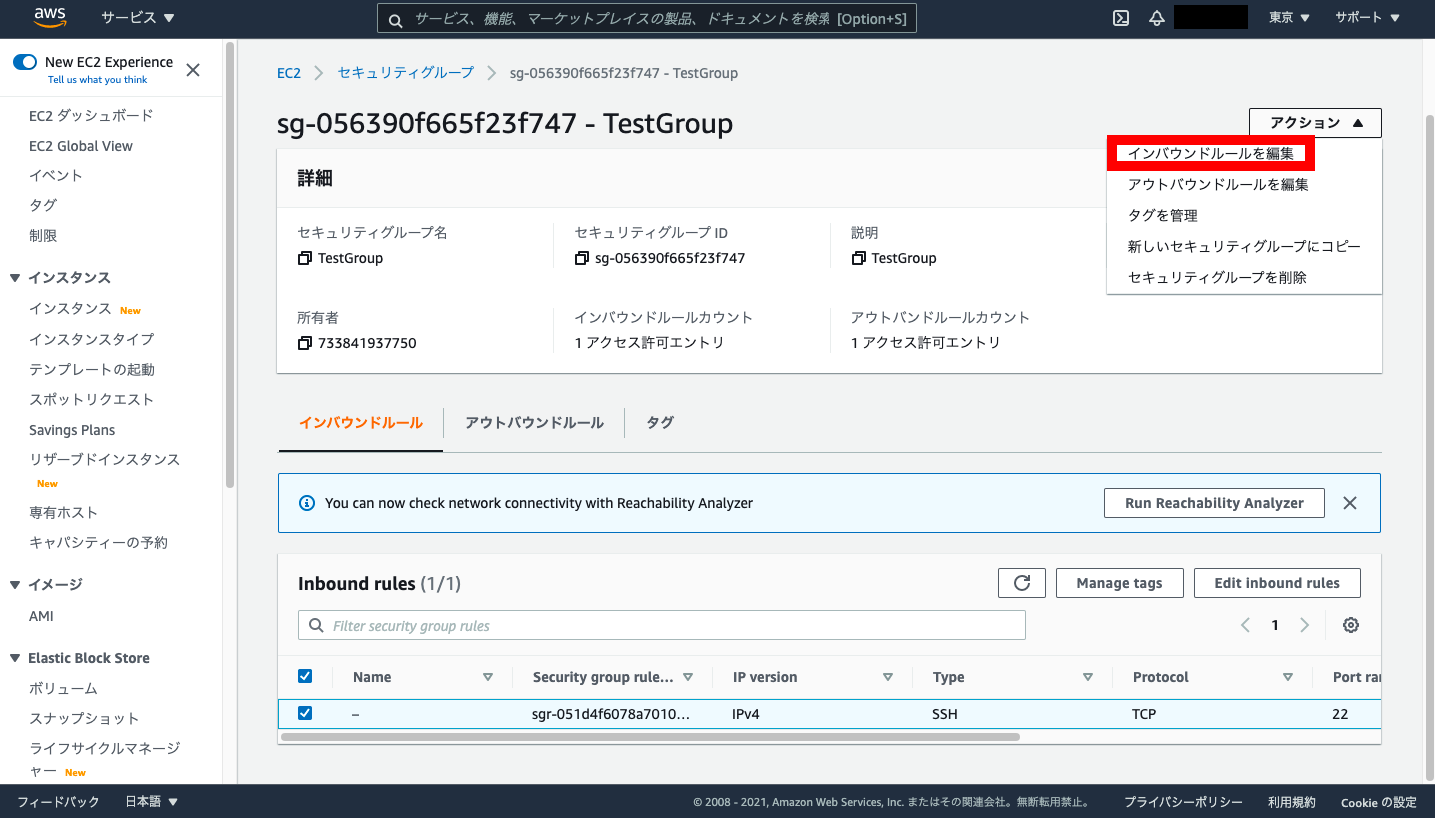The width and height of the screenshot is (1435, 818).
Task: Open the 利用規約 footer link
Action: click(x=1292, y=802)
